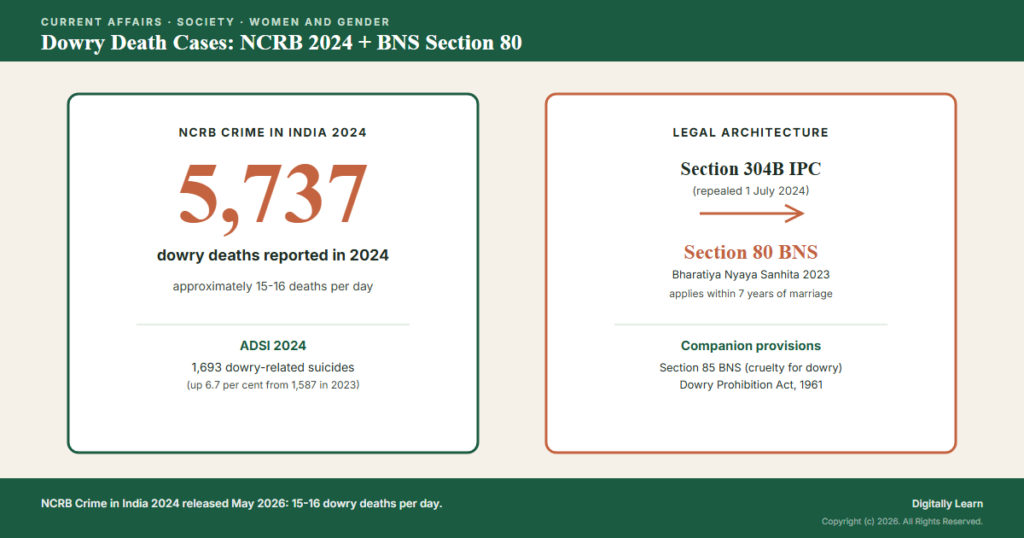Click the breadcrumb 'CURRENT AFFAIRS · SOCIETY · WOMEN AND GENDER'
The image size is (1024, 538).
click(x=216, y=22)
